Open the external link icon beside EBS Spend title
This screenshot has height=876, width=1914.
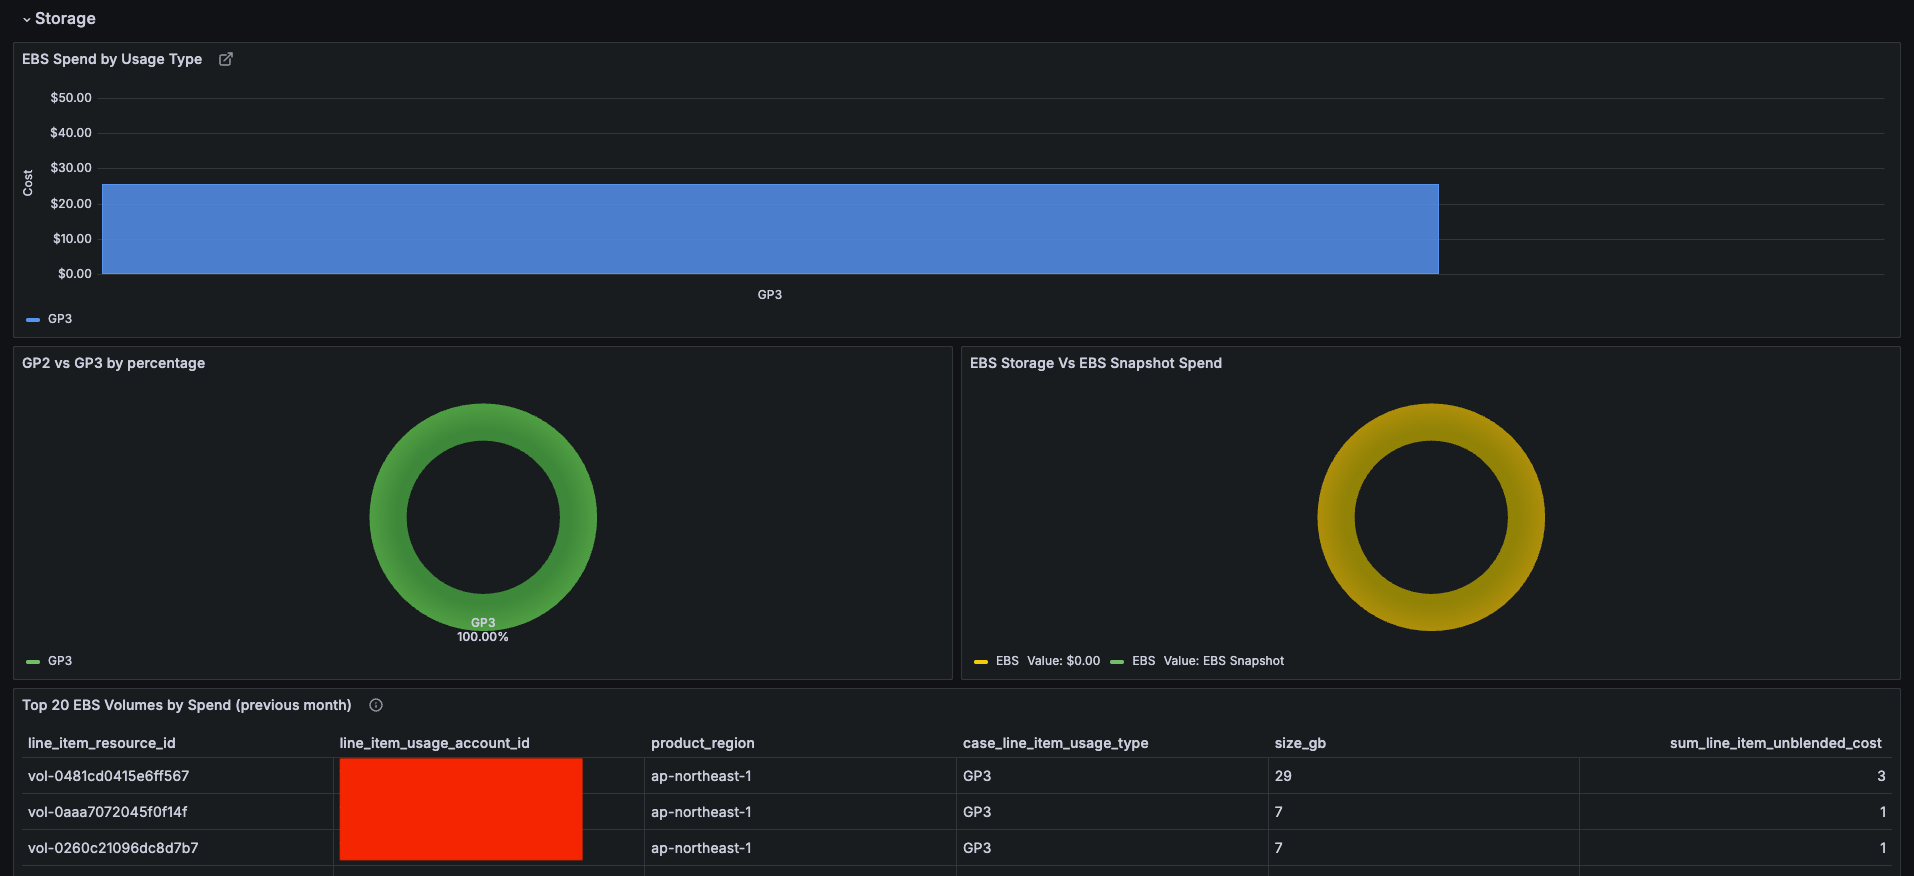[226, 59]
